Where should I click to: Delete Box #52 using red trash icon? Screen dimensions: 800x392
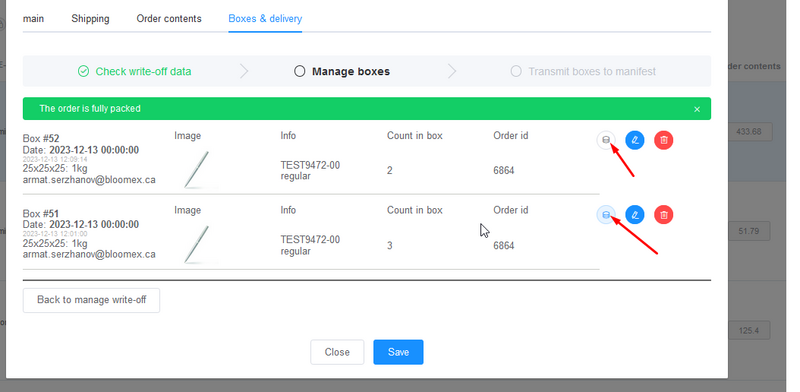click(664, 140)
